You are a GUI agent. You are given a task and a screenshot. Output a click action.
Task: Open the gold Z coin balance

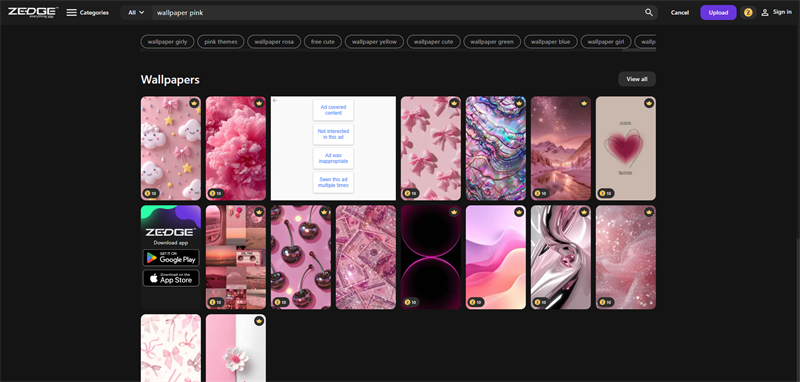click(748, 13)
